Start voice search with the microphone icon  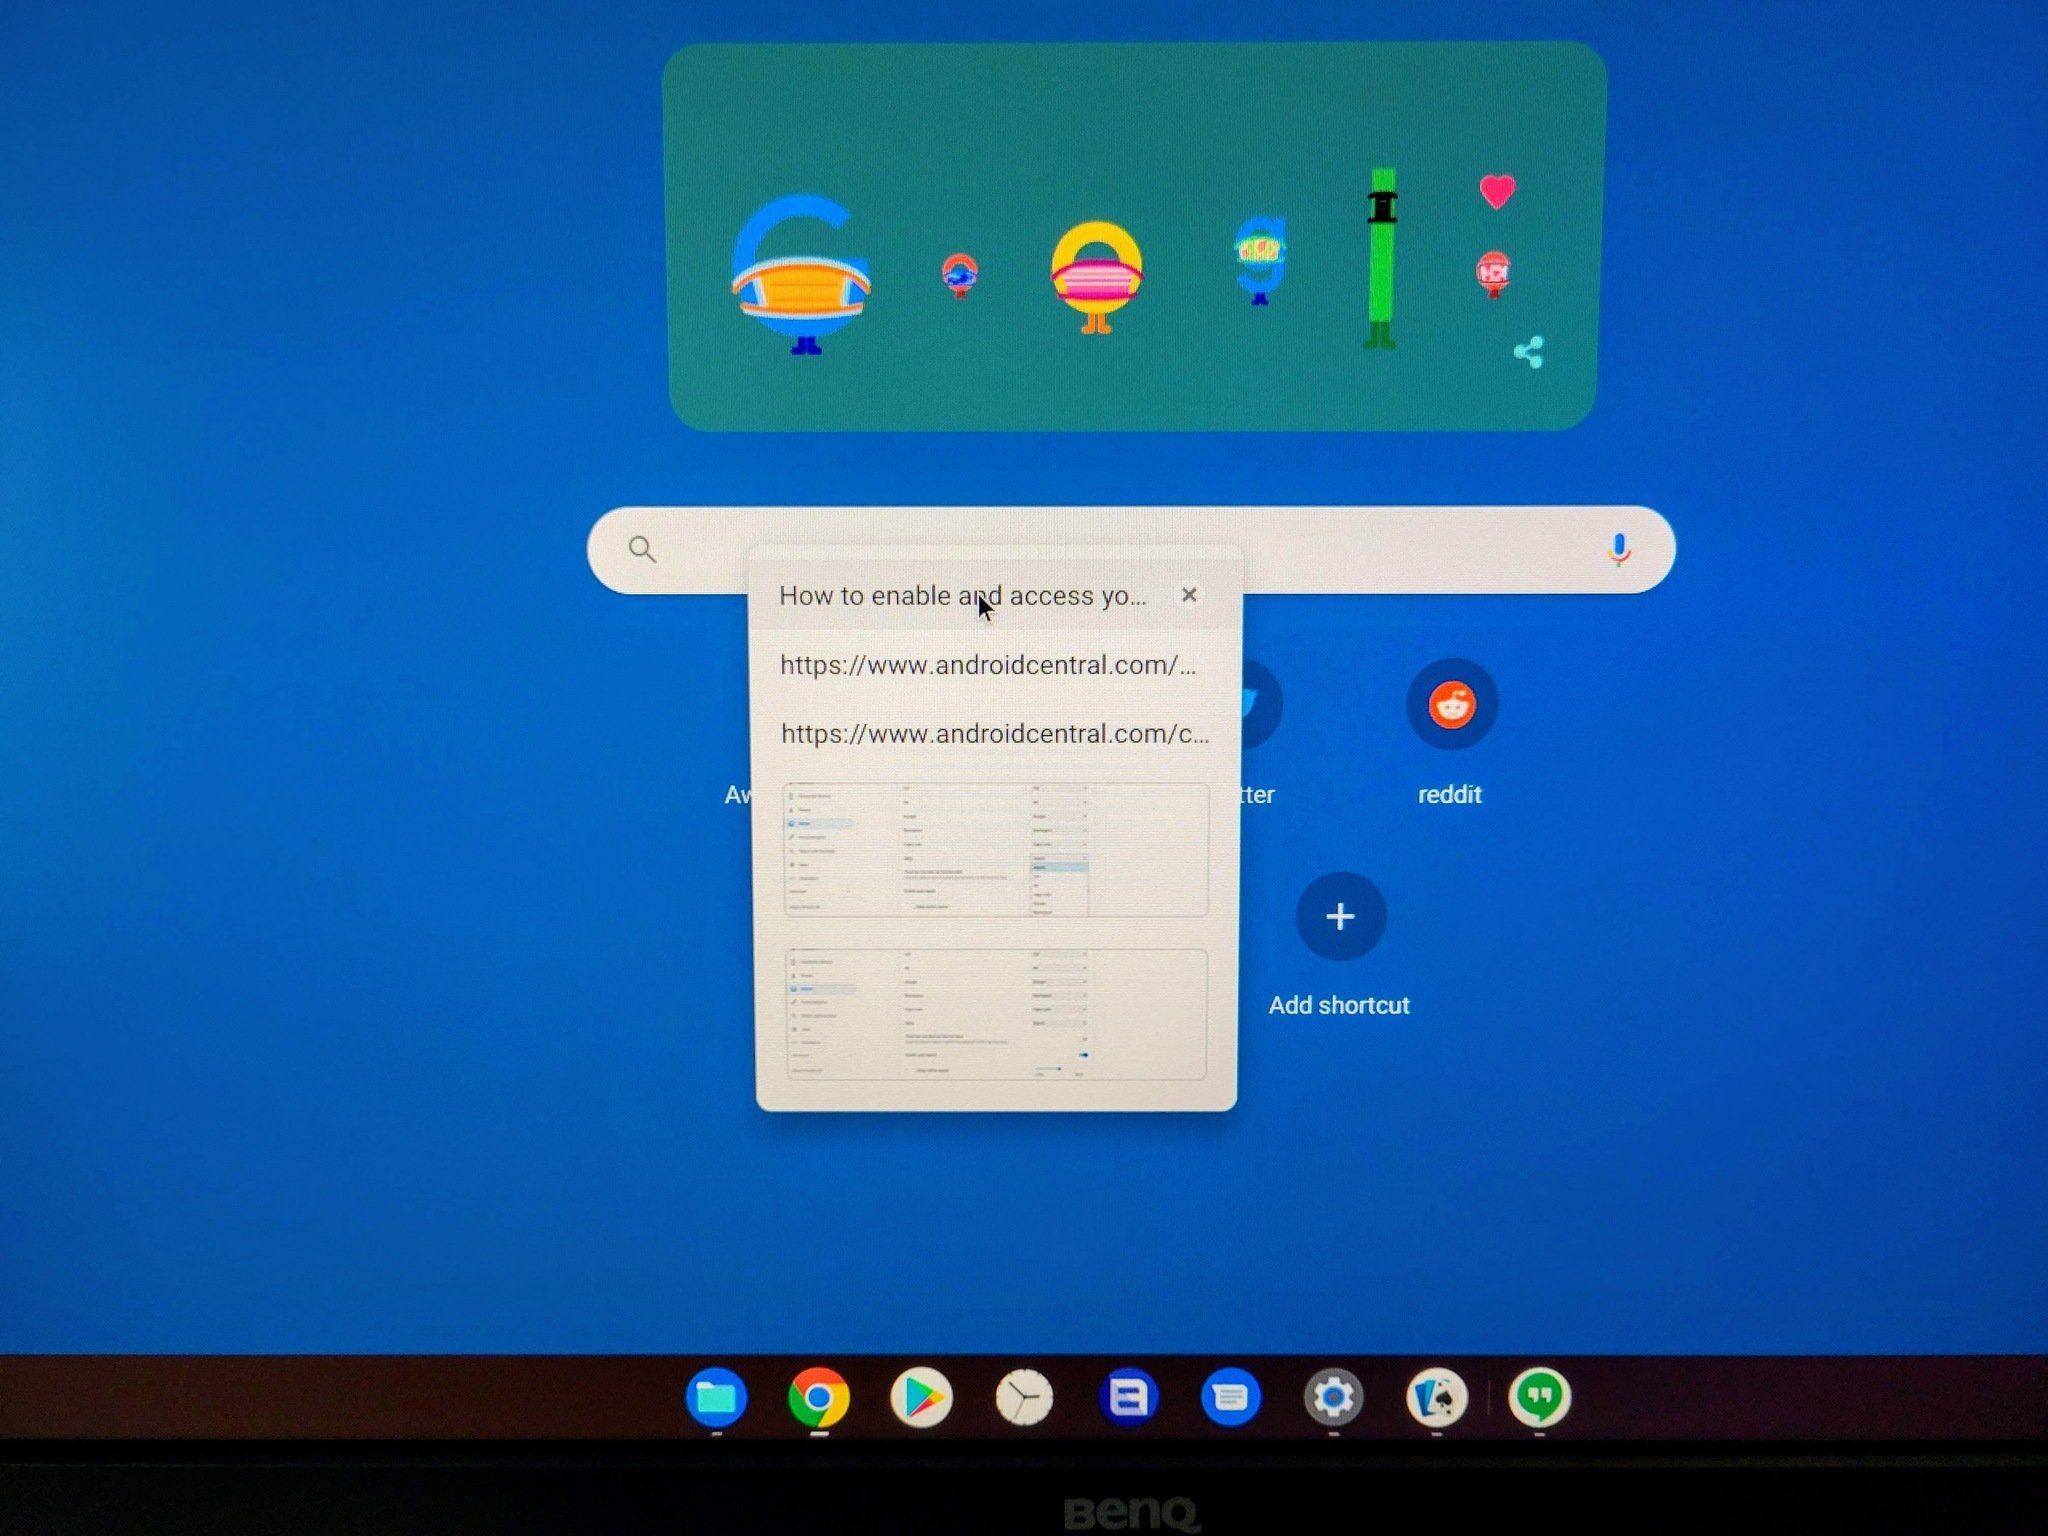[1619, 550]
